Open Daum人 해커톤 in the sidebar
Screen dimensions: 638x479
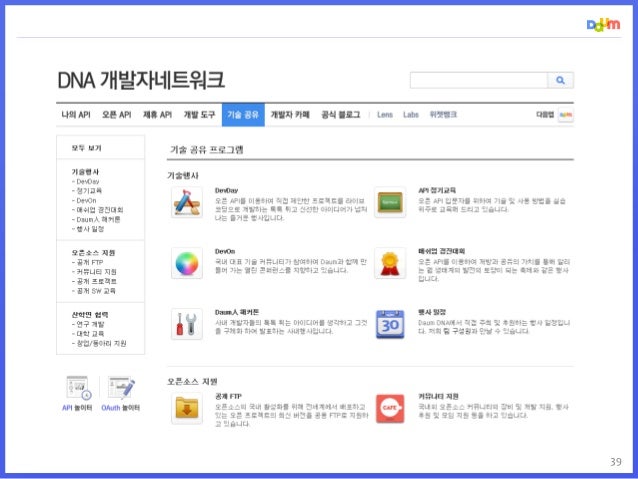pos(98,219)
